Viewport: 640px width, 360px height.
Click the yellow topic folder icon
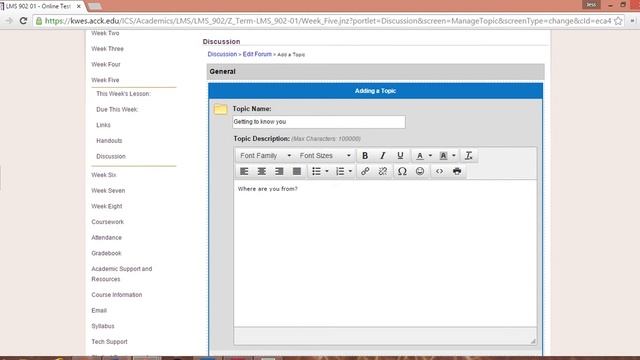click(220, 109)
